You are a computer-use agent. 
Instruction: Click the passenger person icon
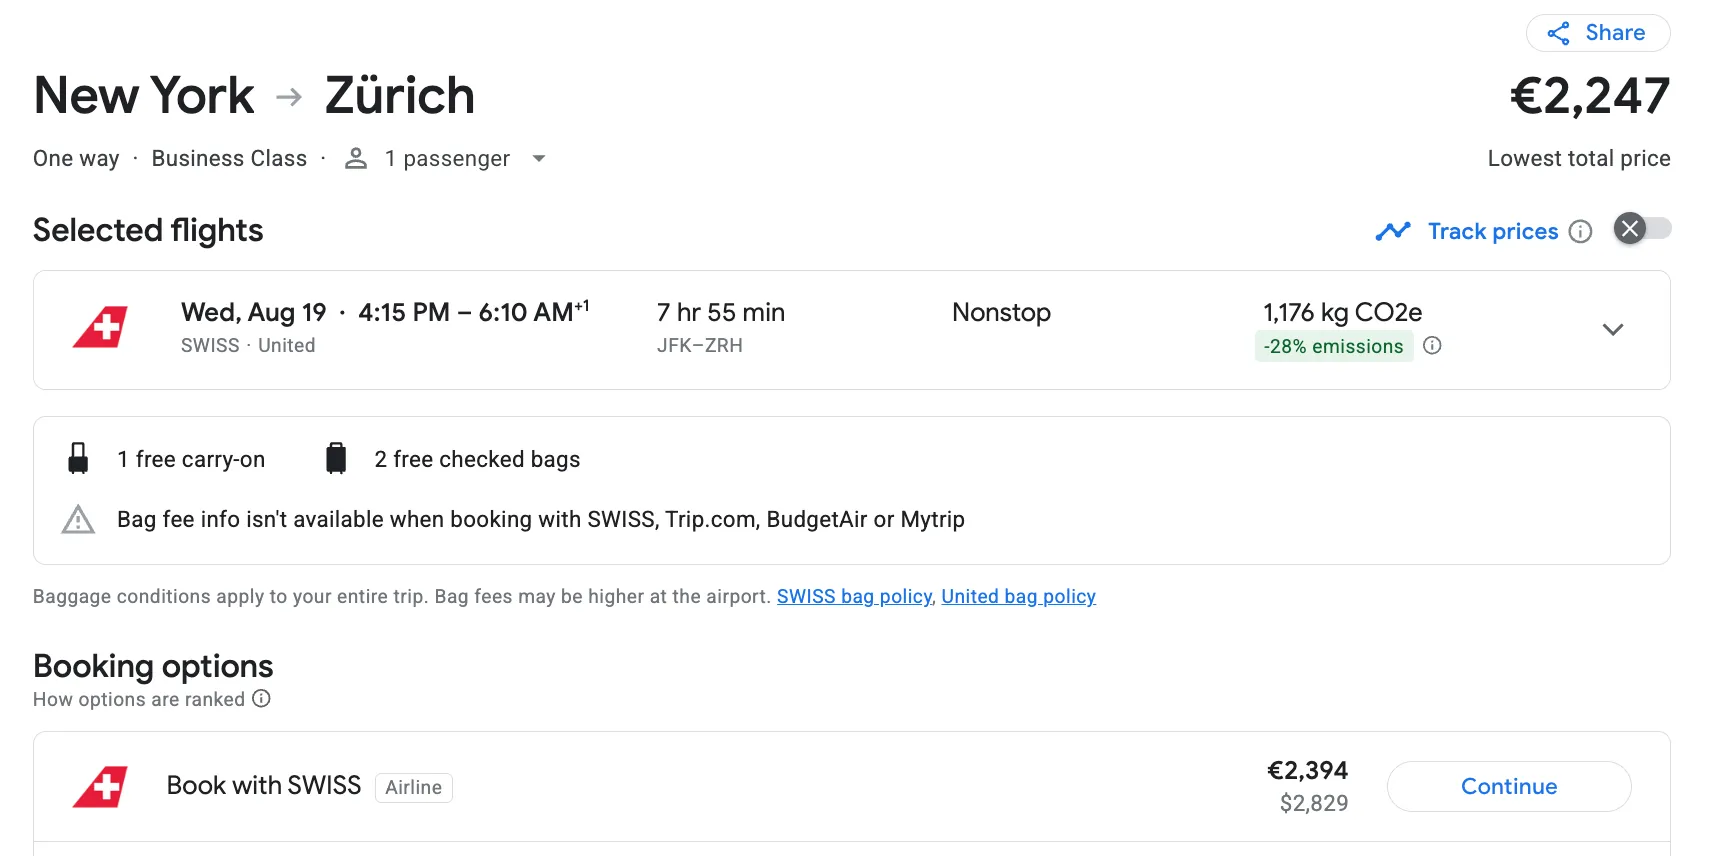point(356,158)
